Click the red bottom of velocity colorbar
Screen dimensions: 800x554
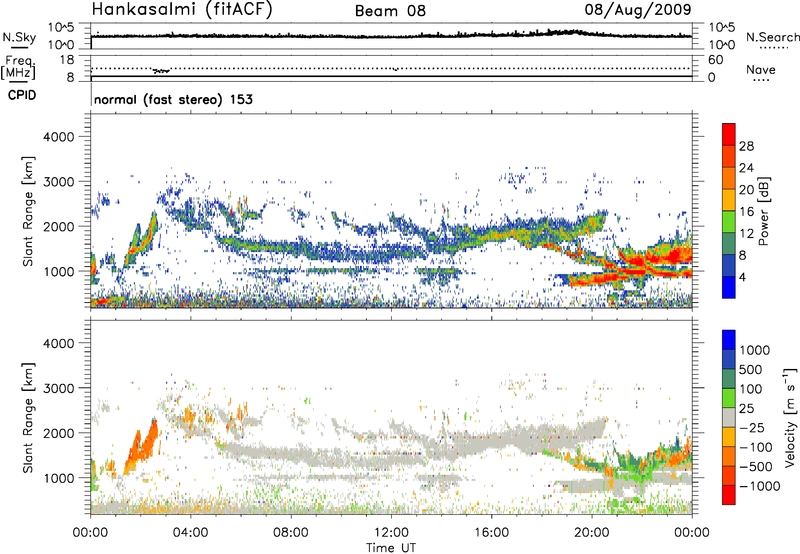729,495
